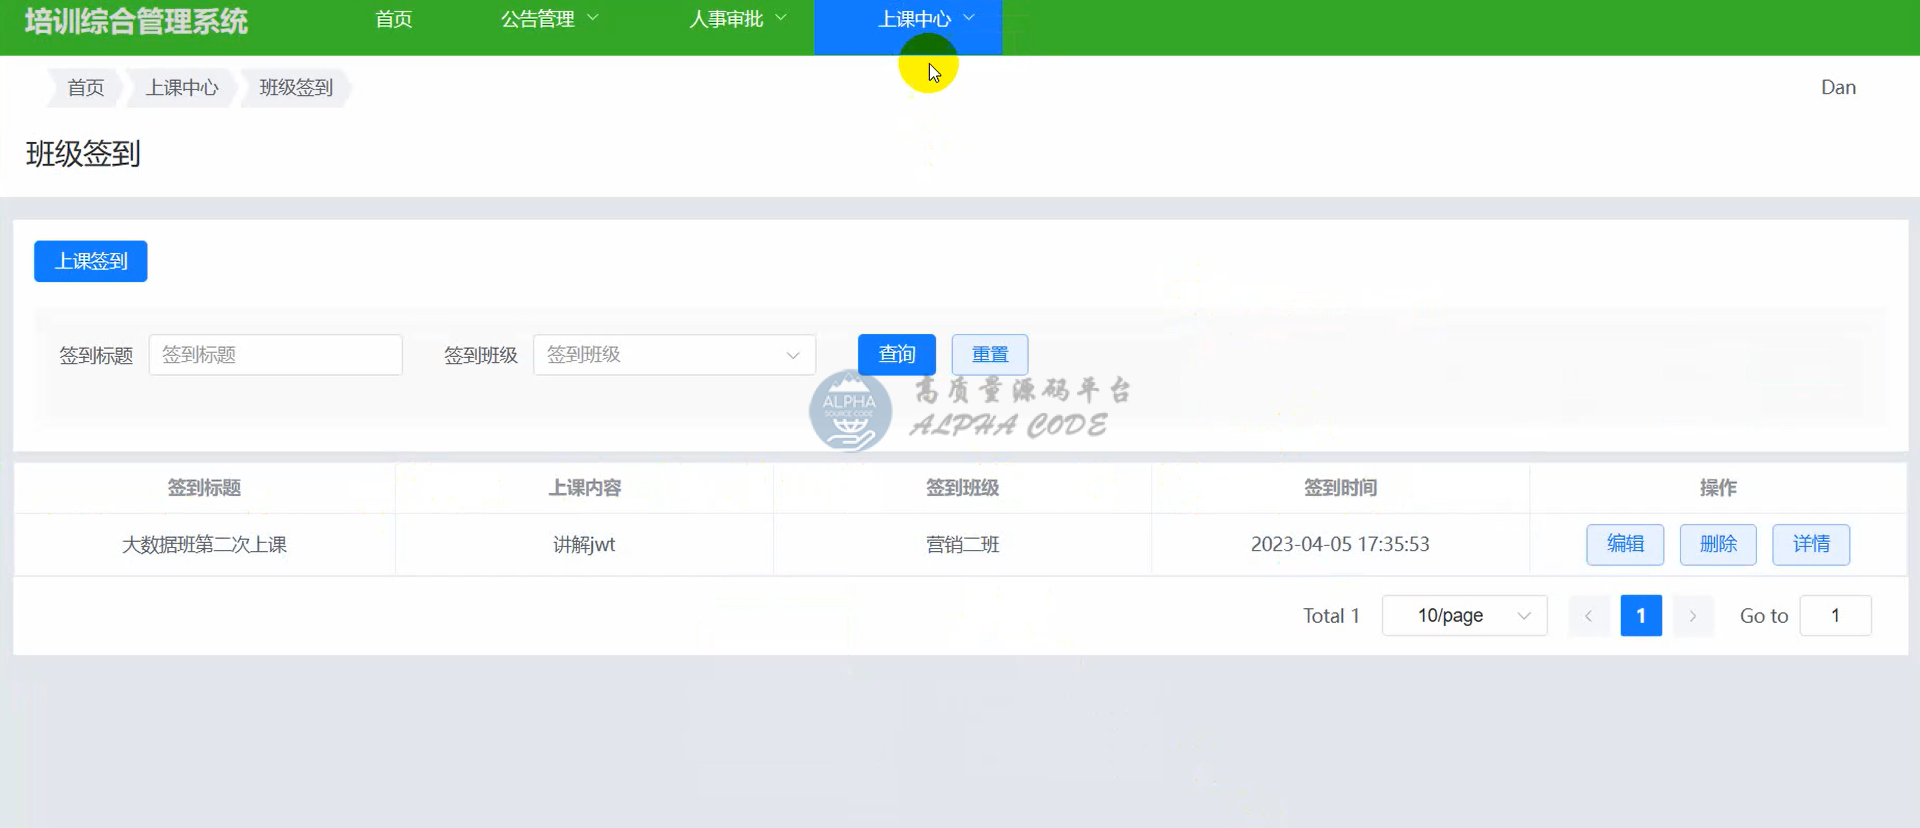Image resolution: width=1920 pixels, height=828 pixels.
Task: Focus the 签到标题 input field
Action: click(x=275, y=355)
